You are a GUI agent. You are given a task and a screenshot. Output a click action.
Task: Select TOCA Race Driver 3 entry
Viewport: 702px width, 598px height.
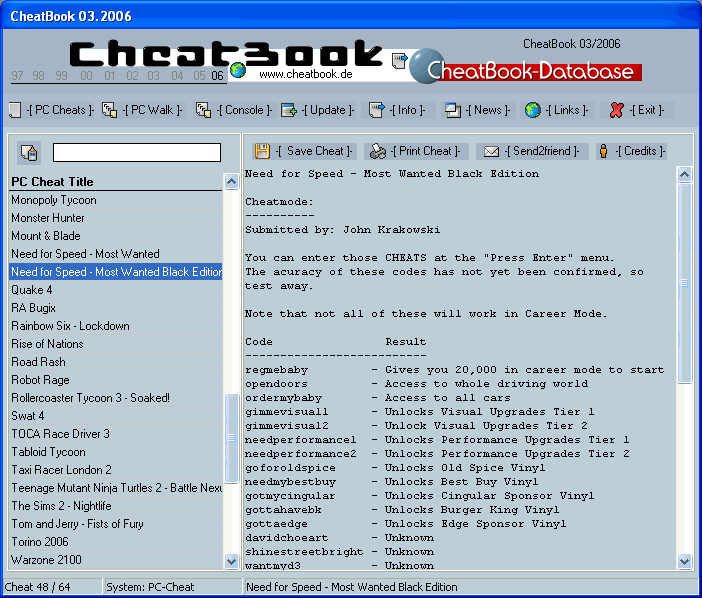(x=116, y=434)
